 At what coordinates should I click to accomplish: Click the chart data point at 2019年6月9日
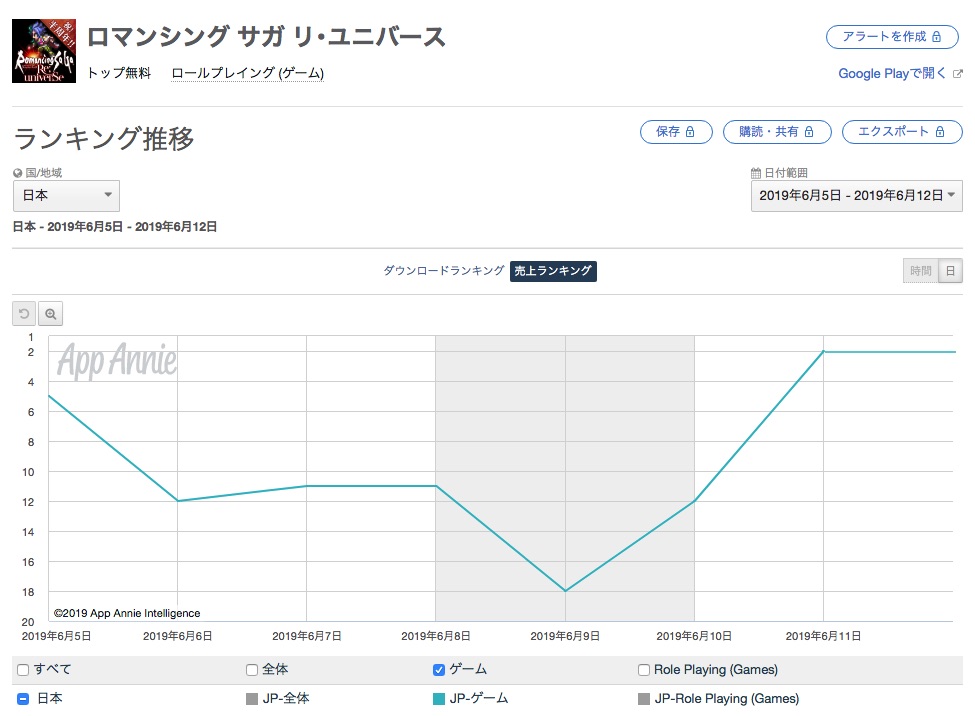(565, 591)
